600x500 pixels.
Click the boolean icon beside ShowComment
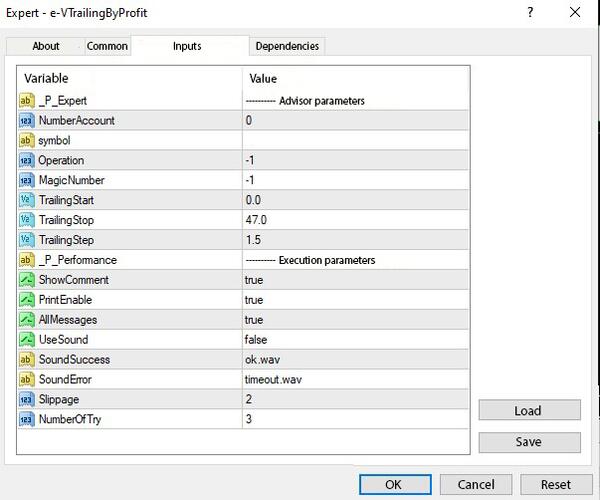coord(26,280)
